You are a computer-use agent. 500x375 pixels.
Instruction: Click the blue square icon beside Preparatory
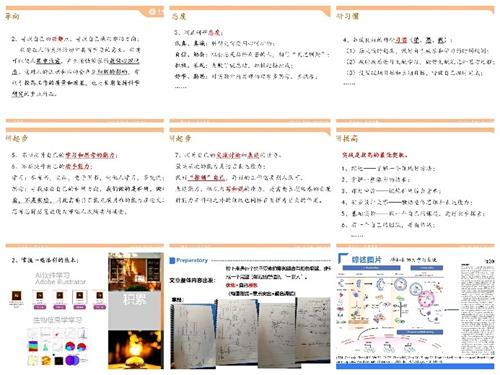pos(172,260)
